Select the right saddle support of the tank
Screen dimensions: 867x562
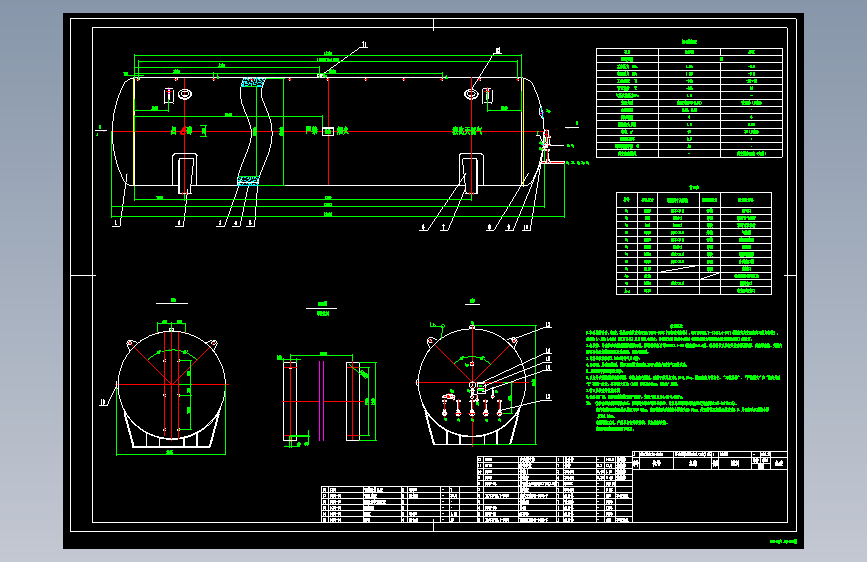click(471, 173)
